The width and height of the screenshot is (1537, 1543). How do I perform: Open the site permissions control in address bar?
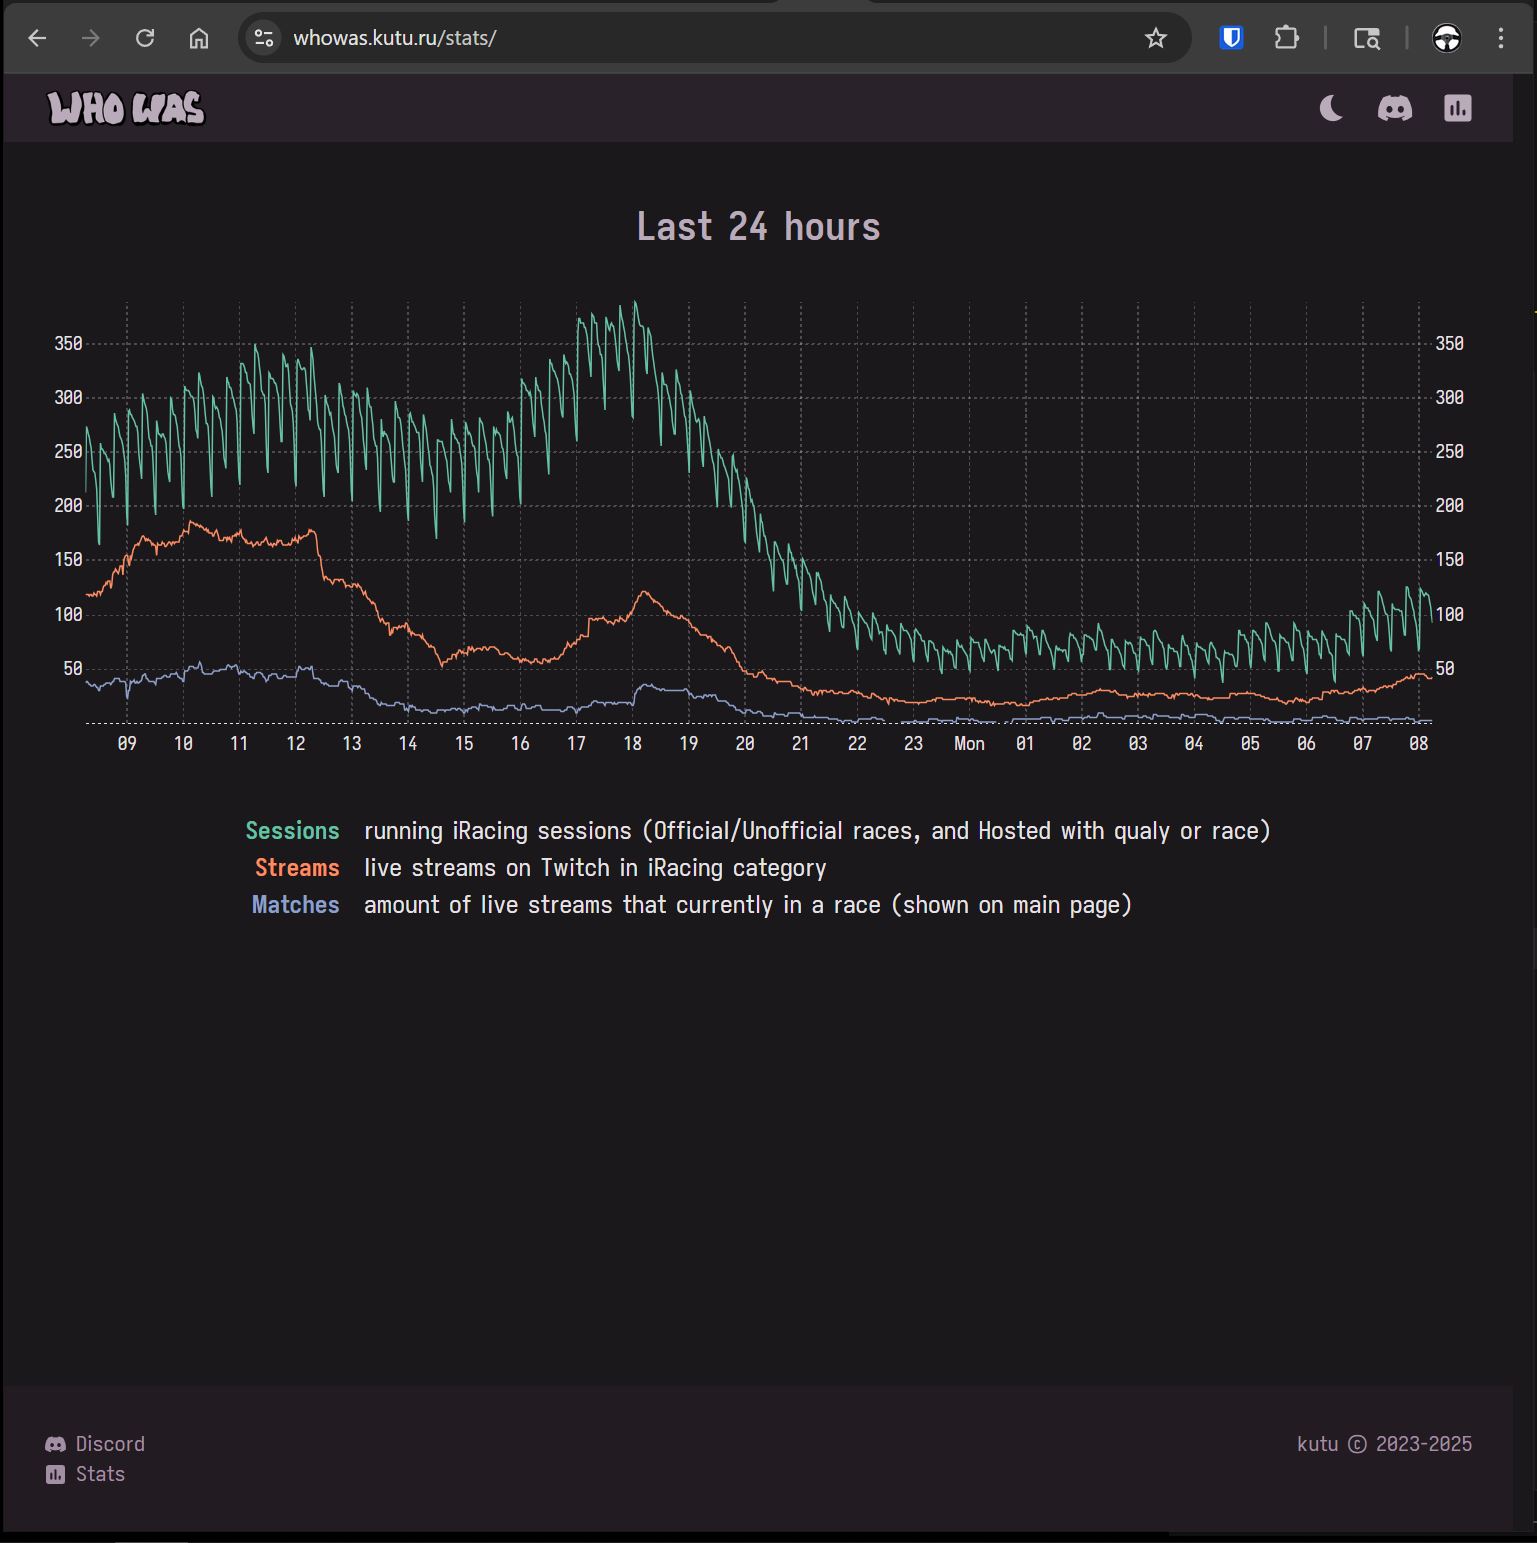click(x=263, y=38)
